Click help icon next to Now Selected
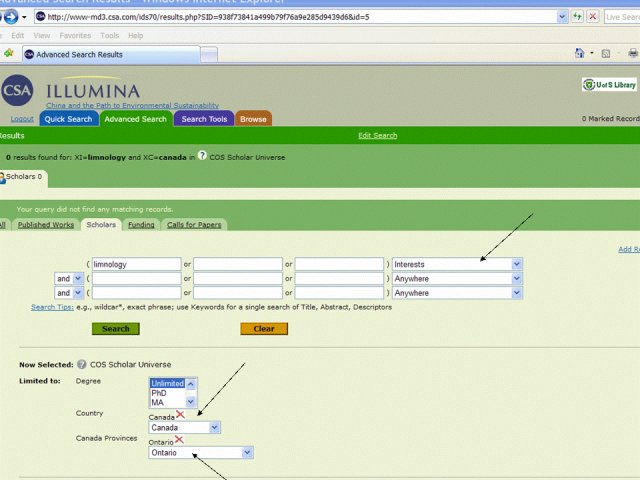 [x=82, y=364]
